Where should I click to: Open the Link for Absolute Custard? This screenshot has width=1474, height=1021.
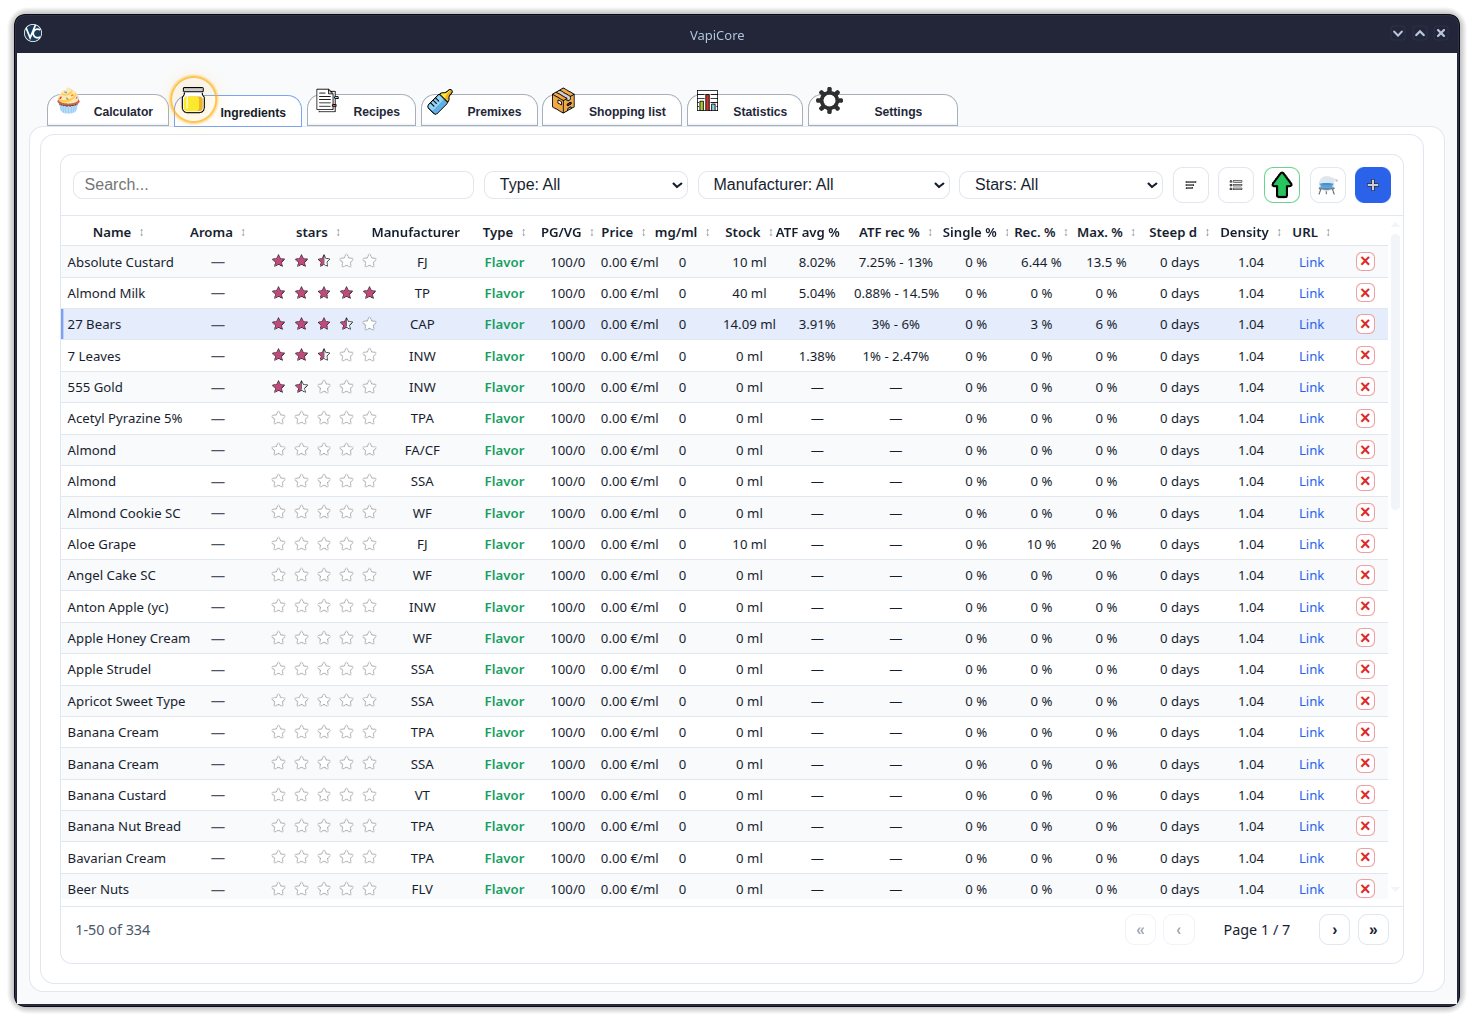(1311, 262)
